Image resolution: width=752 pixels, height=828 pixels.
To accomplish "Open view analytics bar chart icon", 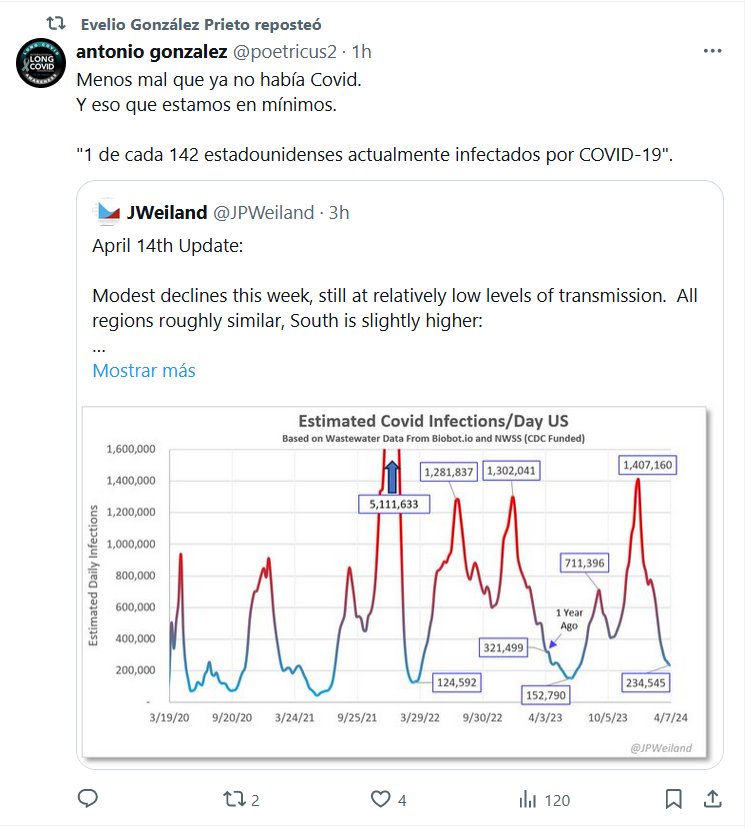I will coord(527,799).
